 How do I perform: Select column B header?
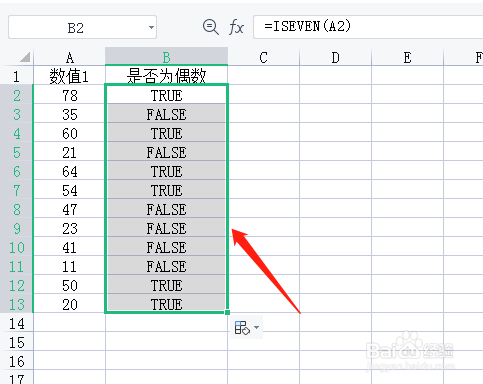(166, 57)
